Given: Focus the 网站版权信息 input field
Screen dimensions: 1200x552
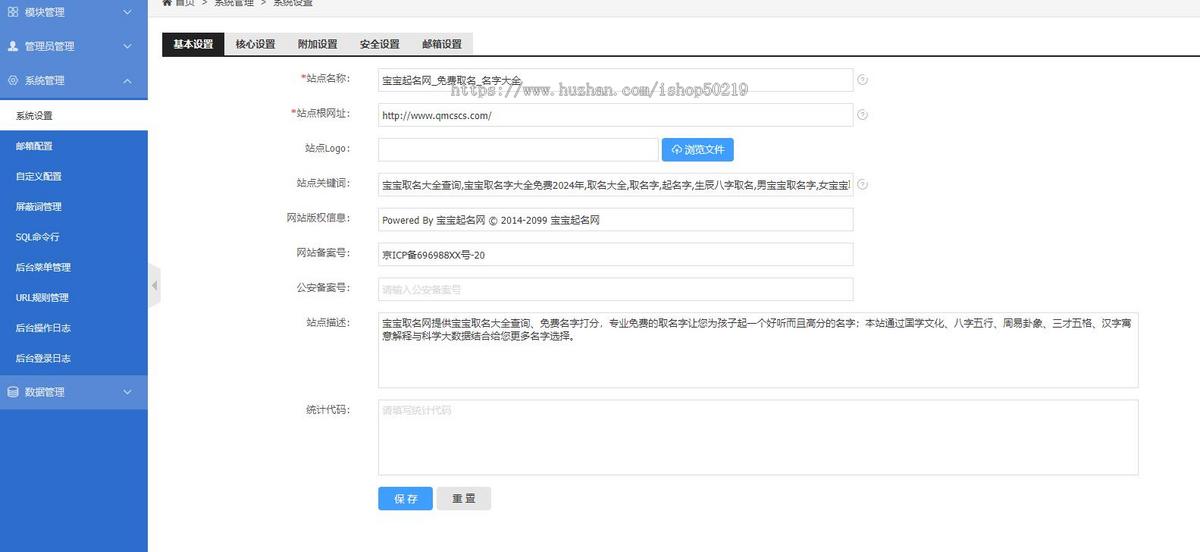Looking at the screenshot, I should pos(616,220).
